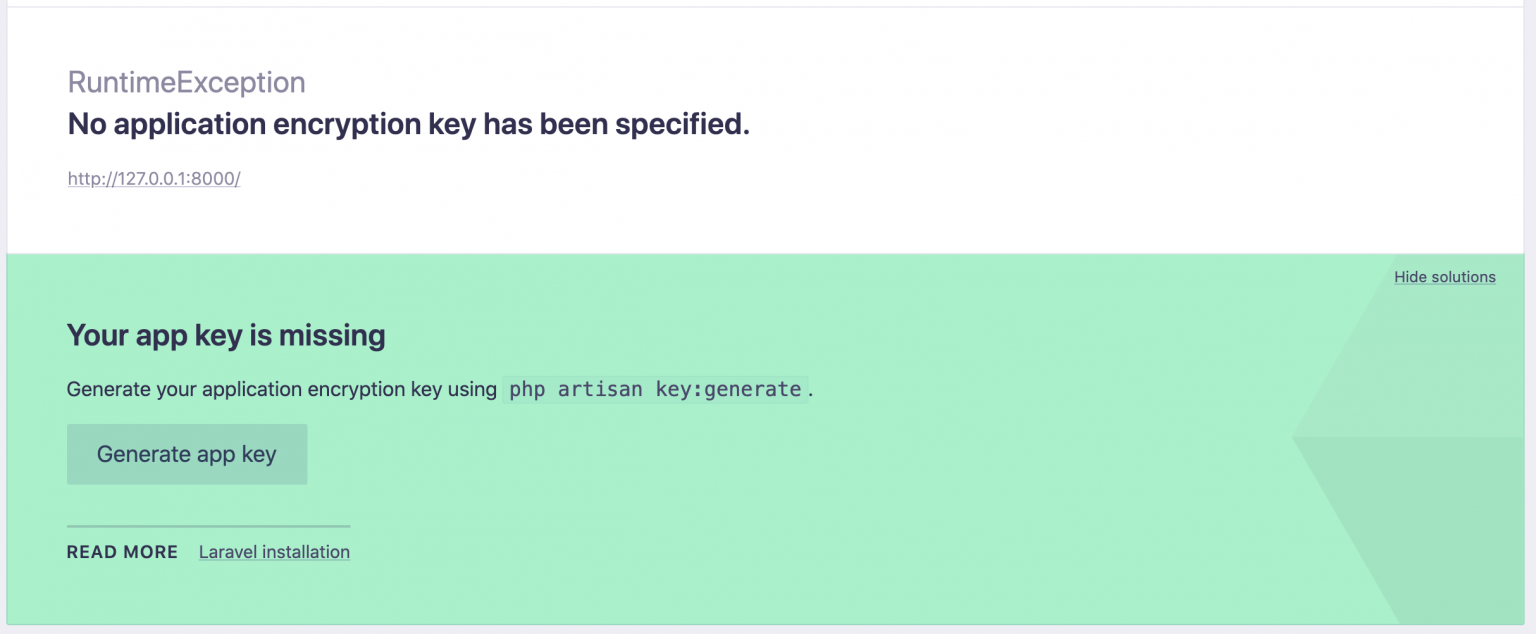This screenshot has width=1536, height=634.
Task: Click the RuntimeException exception label
Action: click(185, 82)
